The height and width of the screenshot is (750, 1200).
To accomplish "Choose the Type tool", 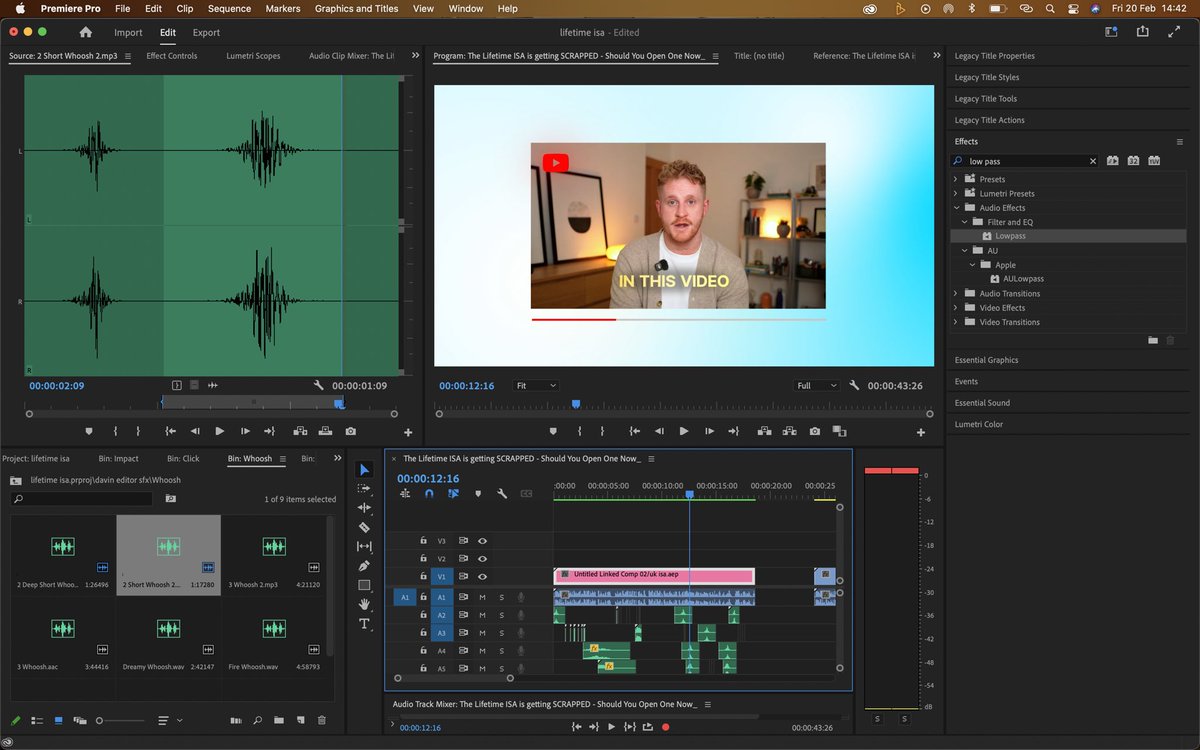I will tap(364, 624).
